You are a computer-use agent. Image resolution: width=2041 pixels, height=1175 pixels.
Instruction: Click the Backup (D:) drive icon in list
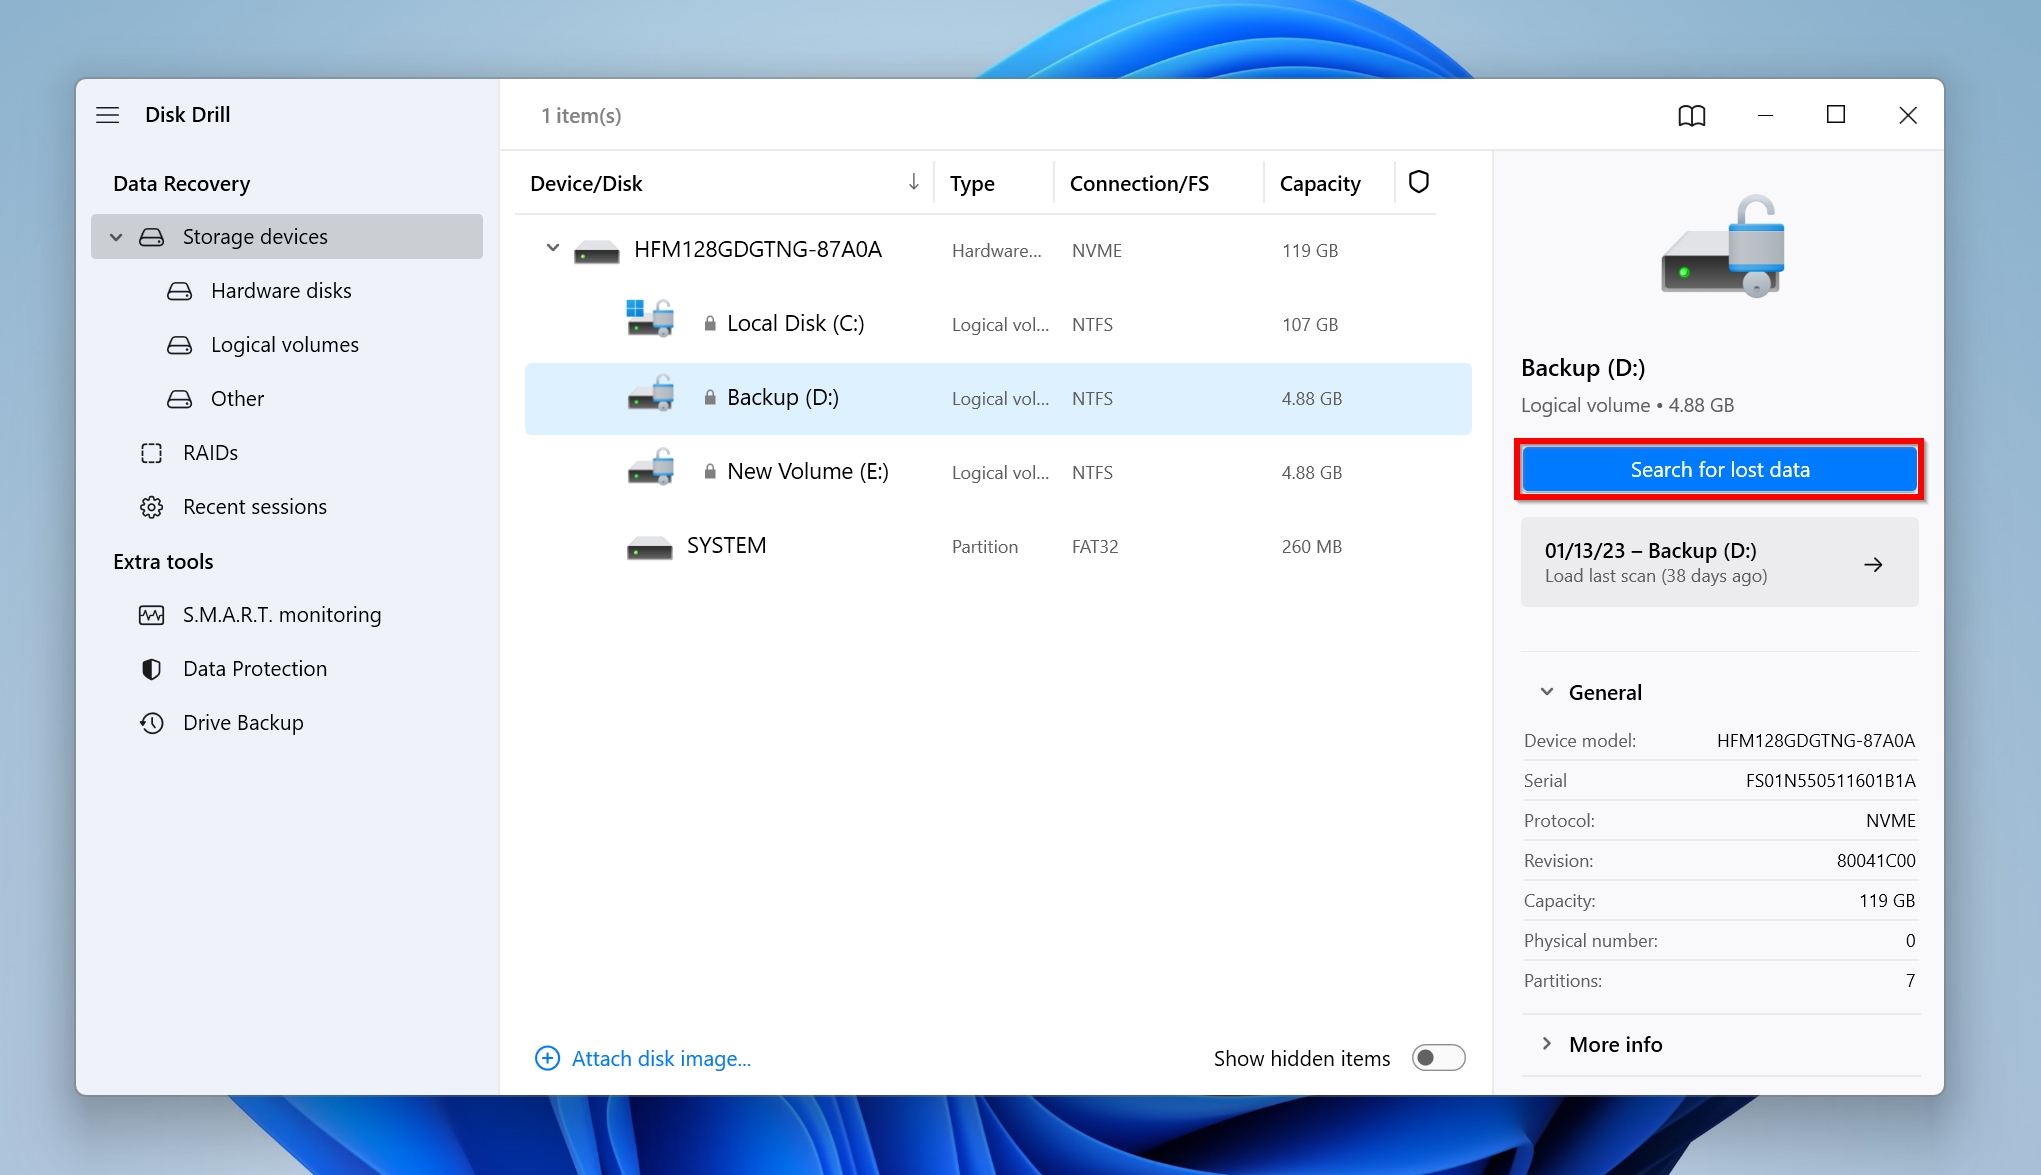click(650, 393)
